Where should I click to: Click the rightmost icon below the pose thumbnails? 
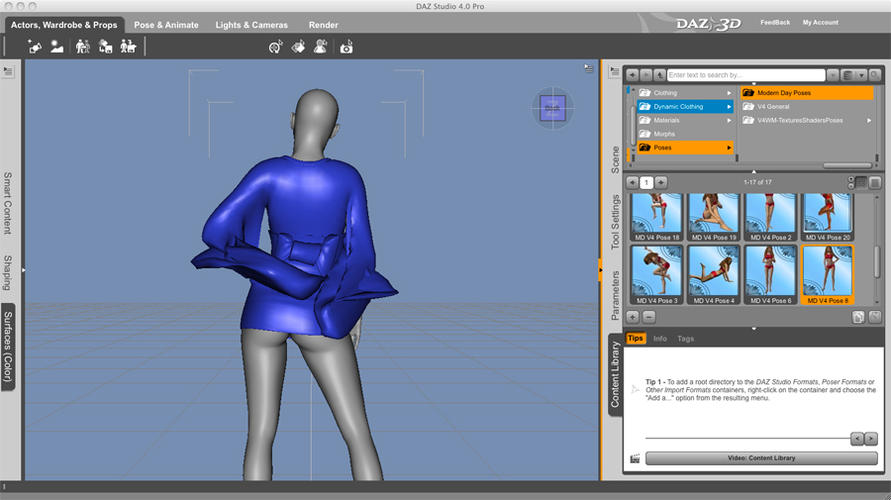875,317
